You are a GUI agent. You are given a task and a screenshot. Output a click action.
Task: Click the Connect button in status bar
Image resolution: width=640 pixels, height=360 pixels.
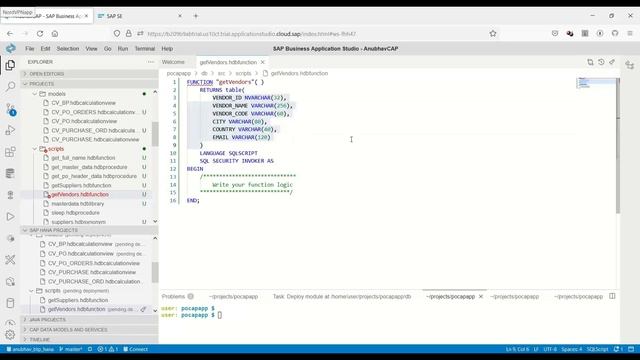pos(136,349)
